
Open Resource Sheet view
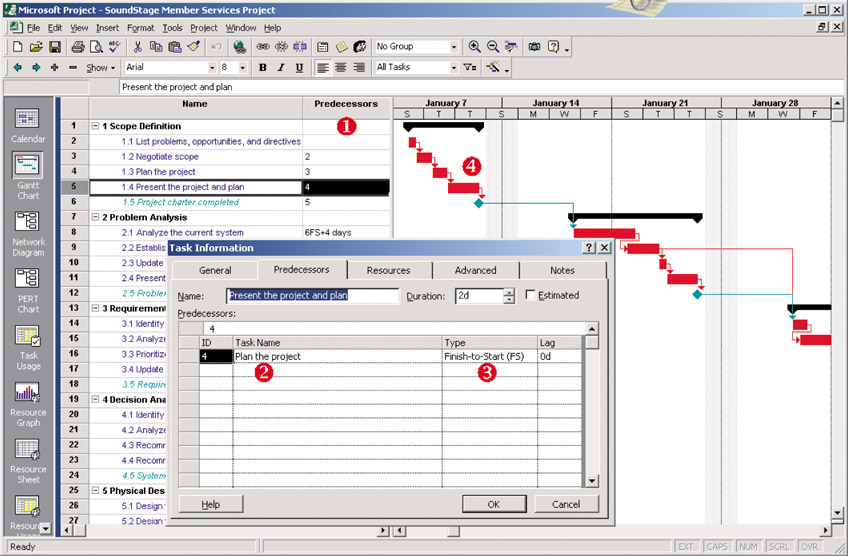pyautogui.click(x=28, y=461)
